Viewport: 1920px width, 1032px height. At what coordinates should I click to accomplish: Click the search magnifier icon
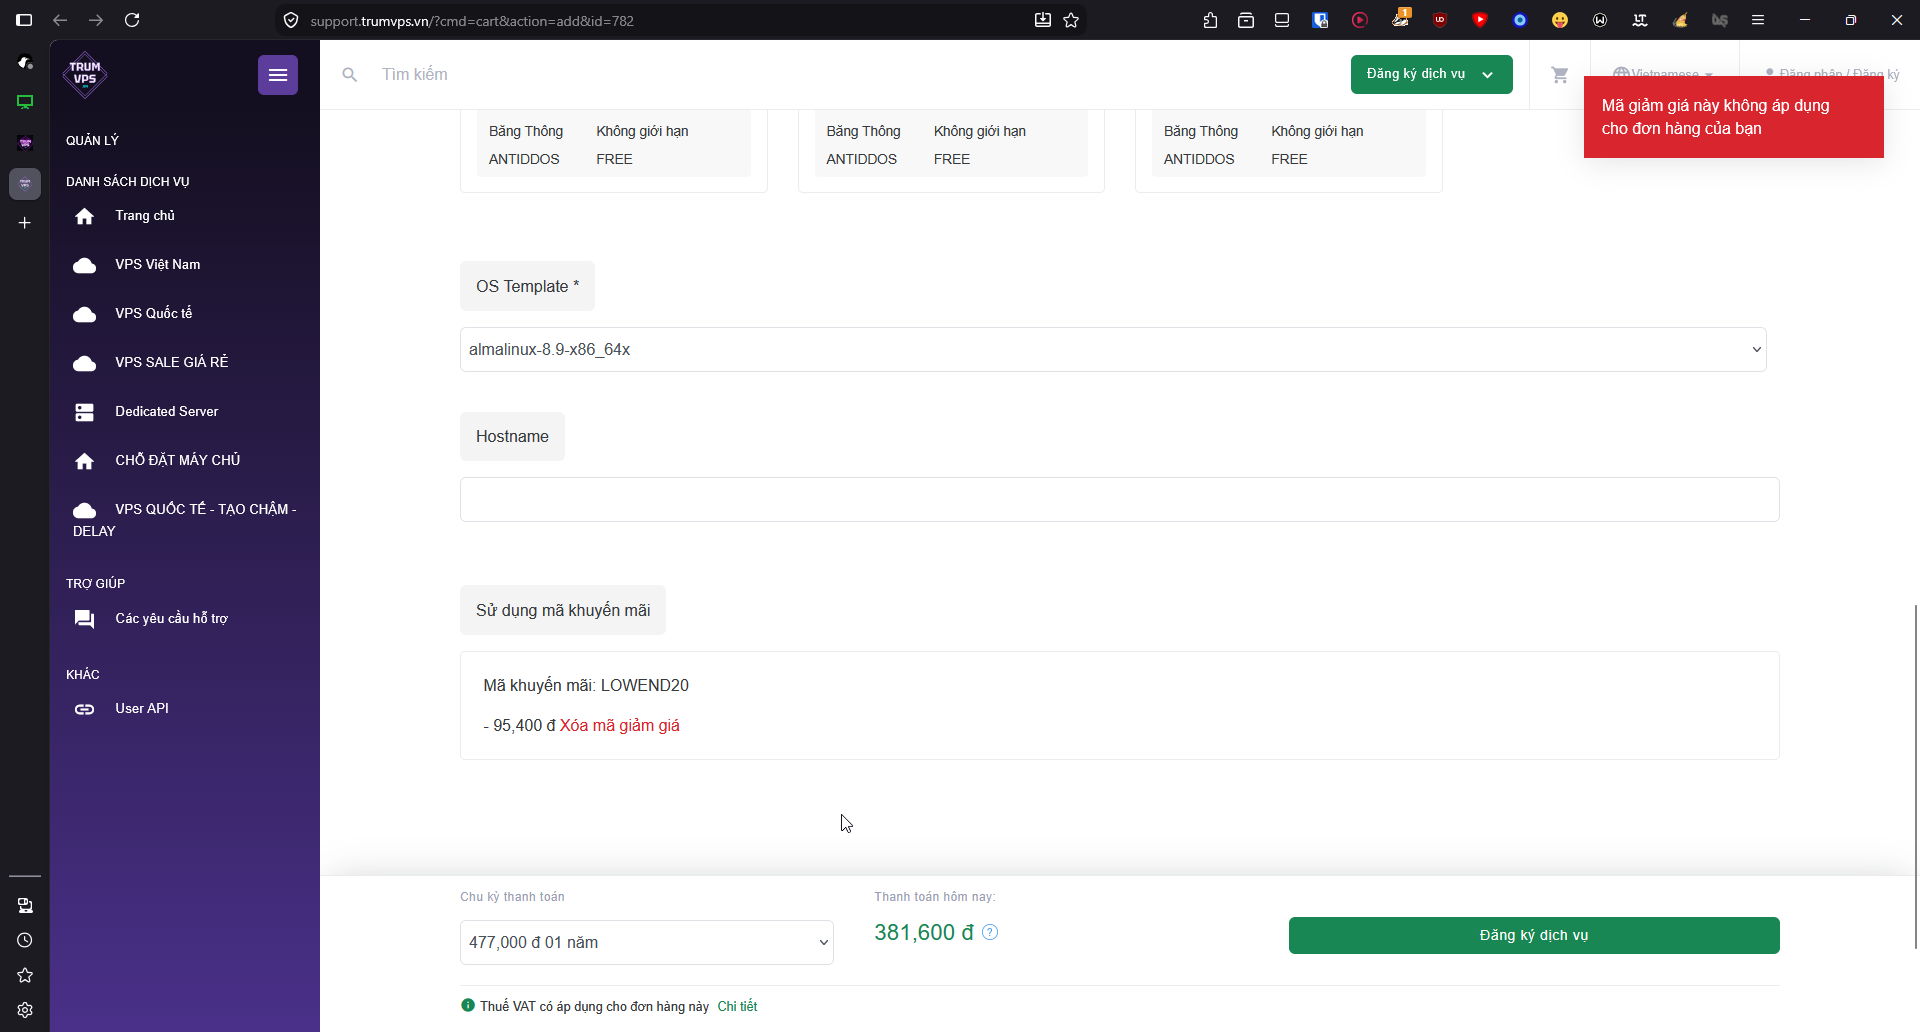pos(349,75)
